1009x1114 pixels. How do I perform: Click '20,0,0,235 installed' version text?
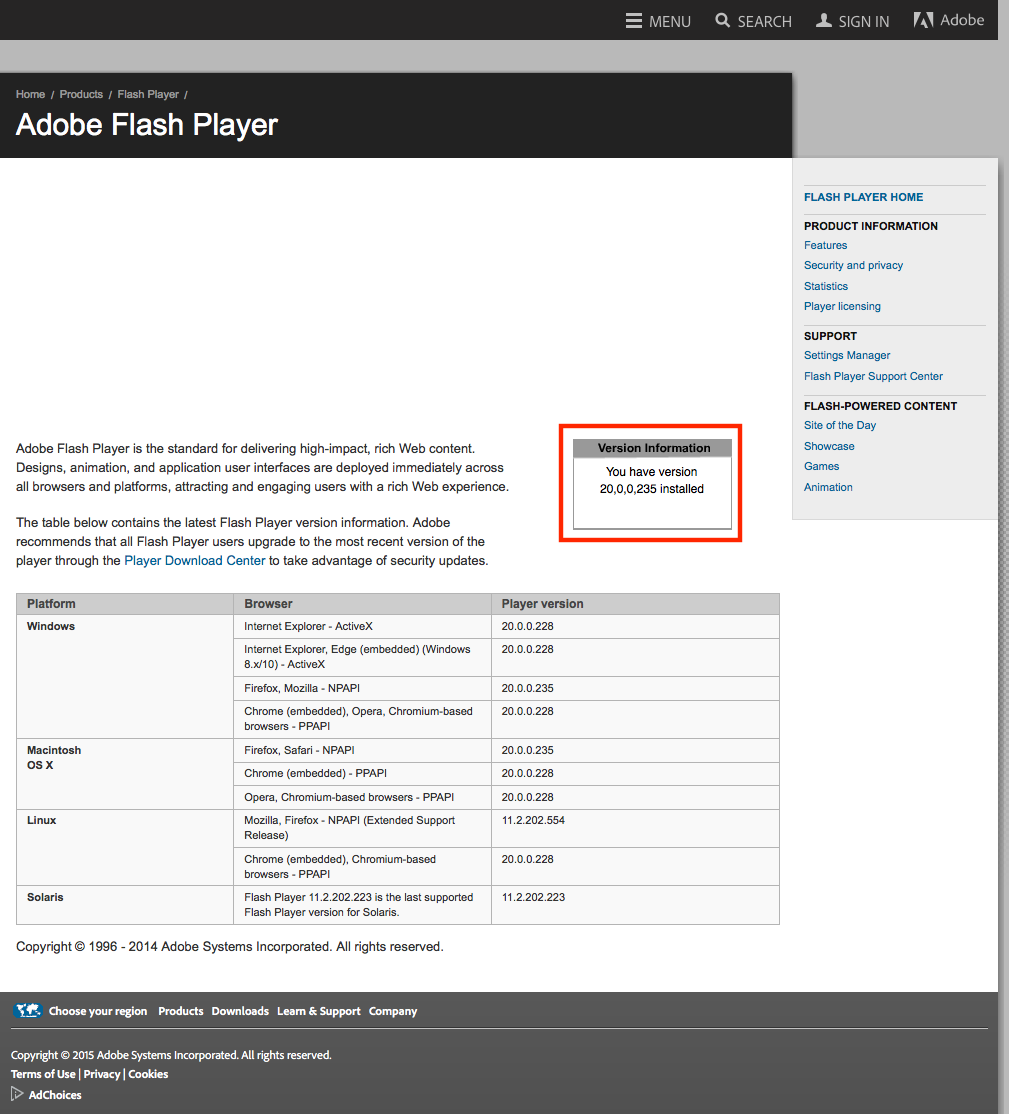pyautogui.click(x=652, y=489)
